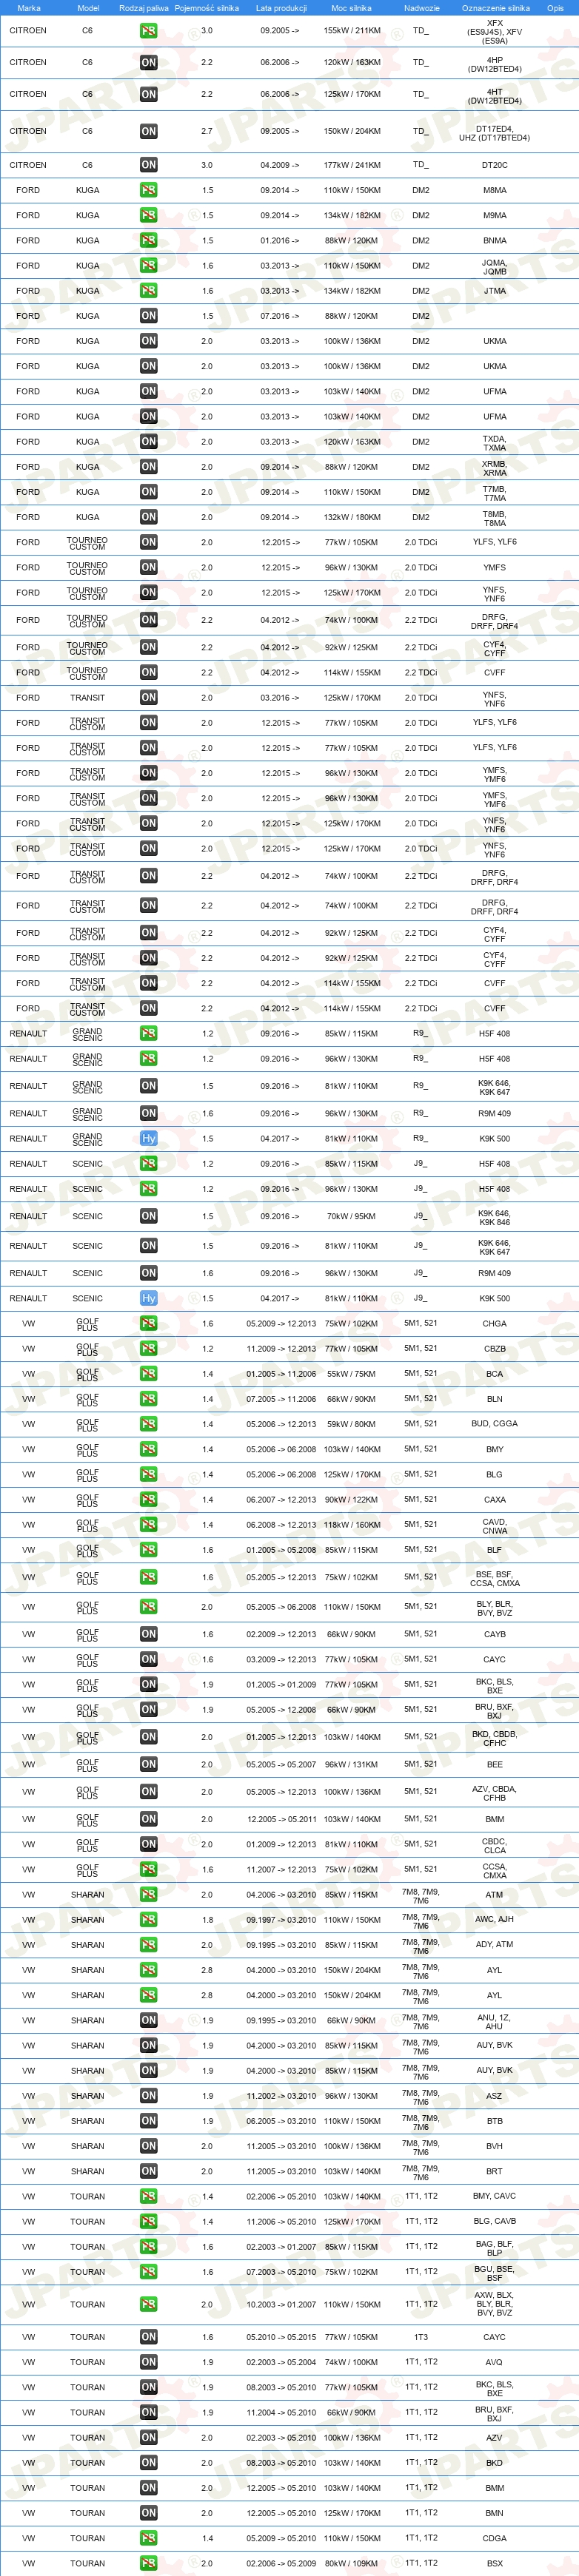Select the PB icon in Ford Kuga BNMA row

148,240
